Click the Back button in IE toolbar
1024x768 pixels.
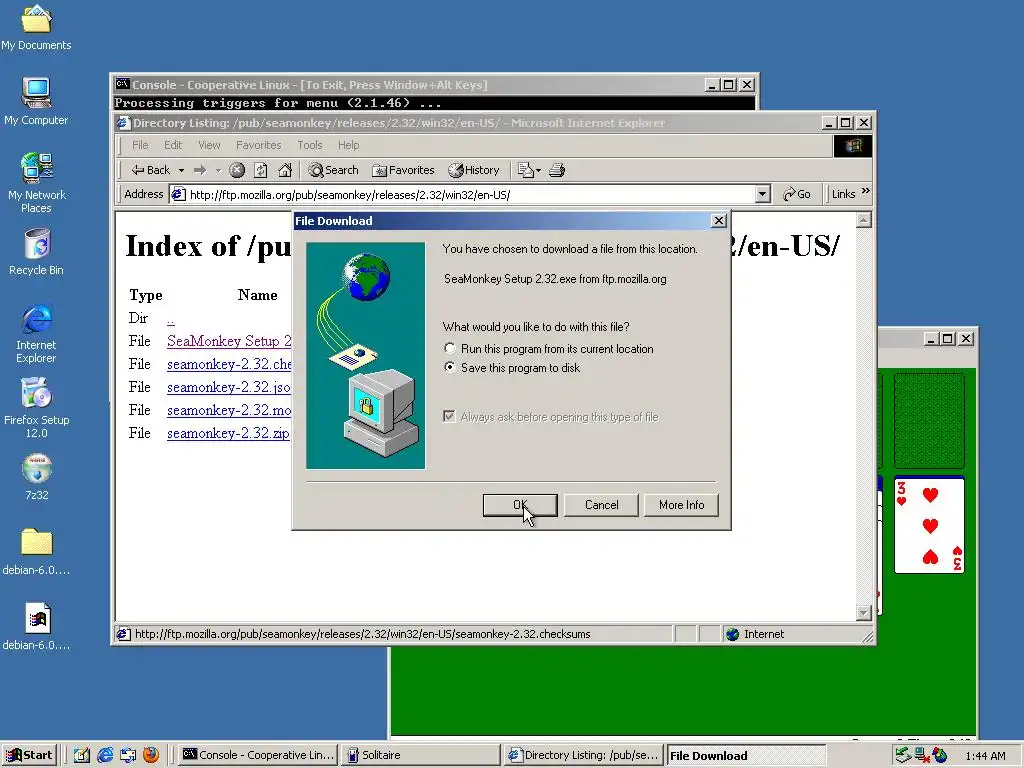(x=151, y=170)
